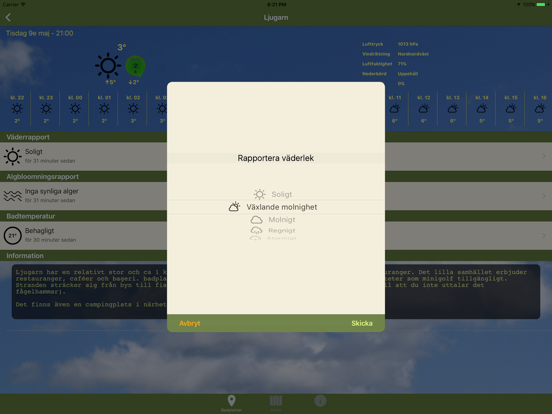Open the Behagligt bathing temperature row
The width and height of the screenshot is (552, 414).
click(x=276, y=236)
